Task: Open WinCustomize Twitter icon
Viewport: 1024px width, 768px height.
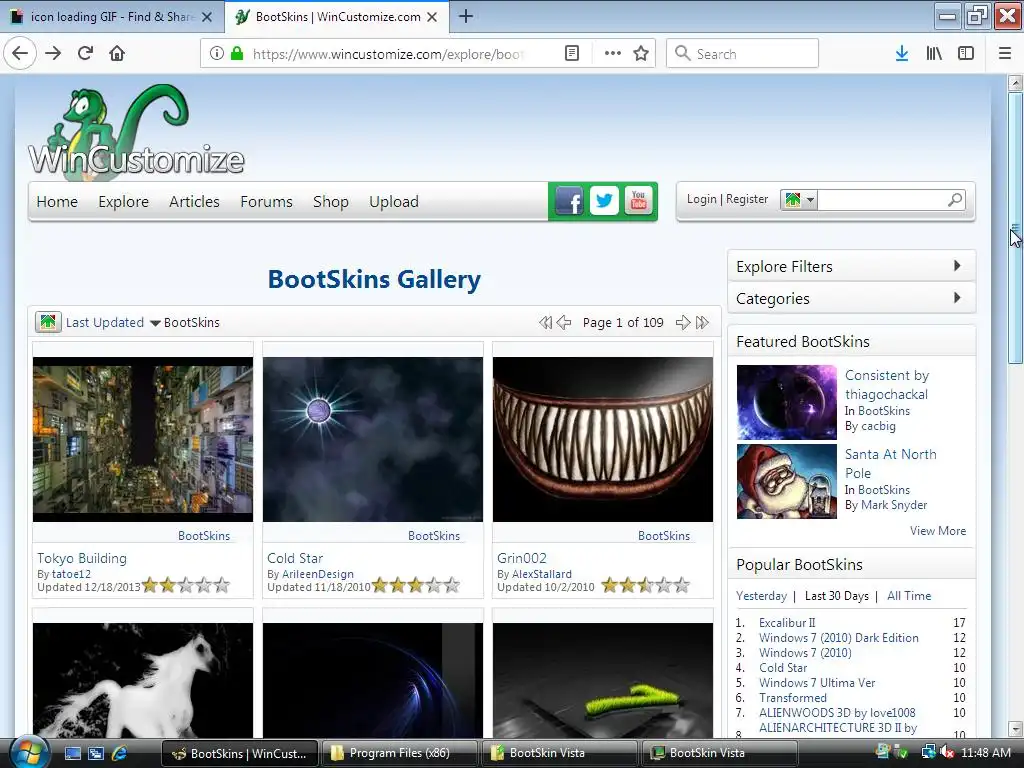Action: pos(604,200)
